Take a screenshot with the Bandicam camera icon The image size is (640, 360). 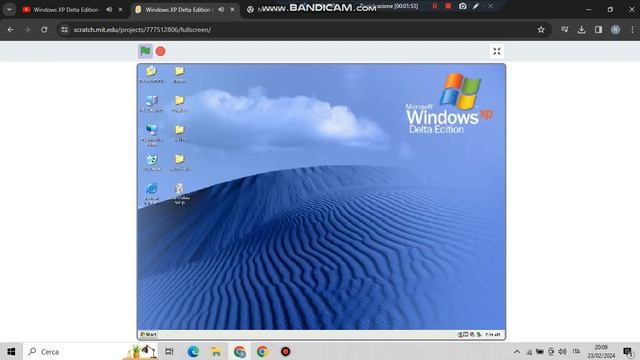click(x=462, y=6)
